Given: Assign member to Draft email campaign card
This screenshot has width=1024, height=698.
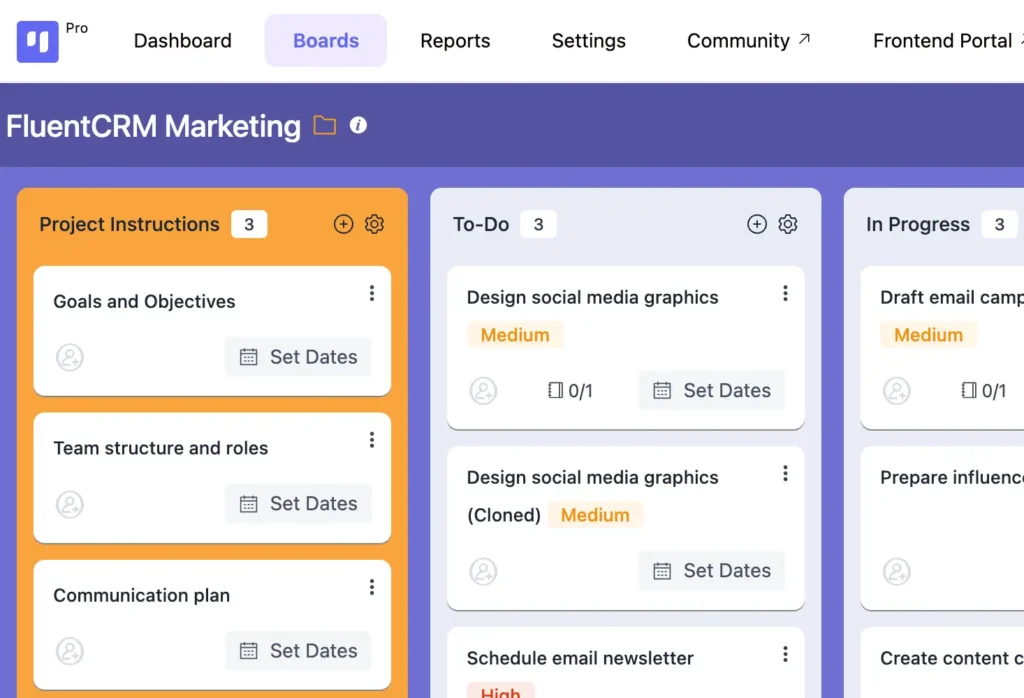Looking at the screenshot, I should [x=897, y=390].
